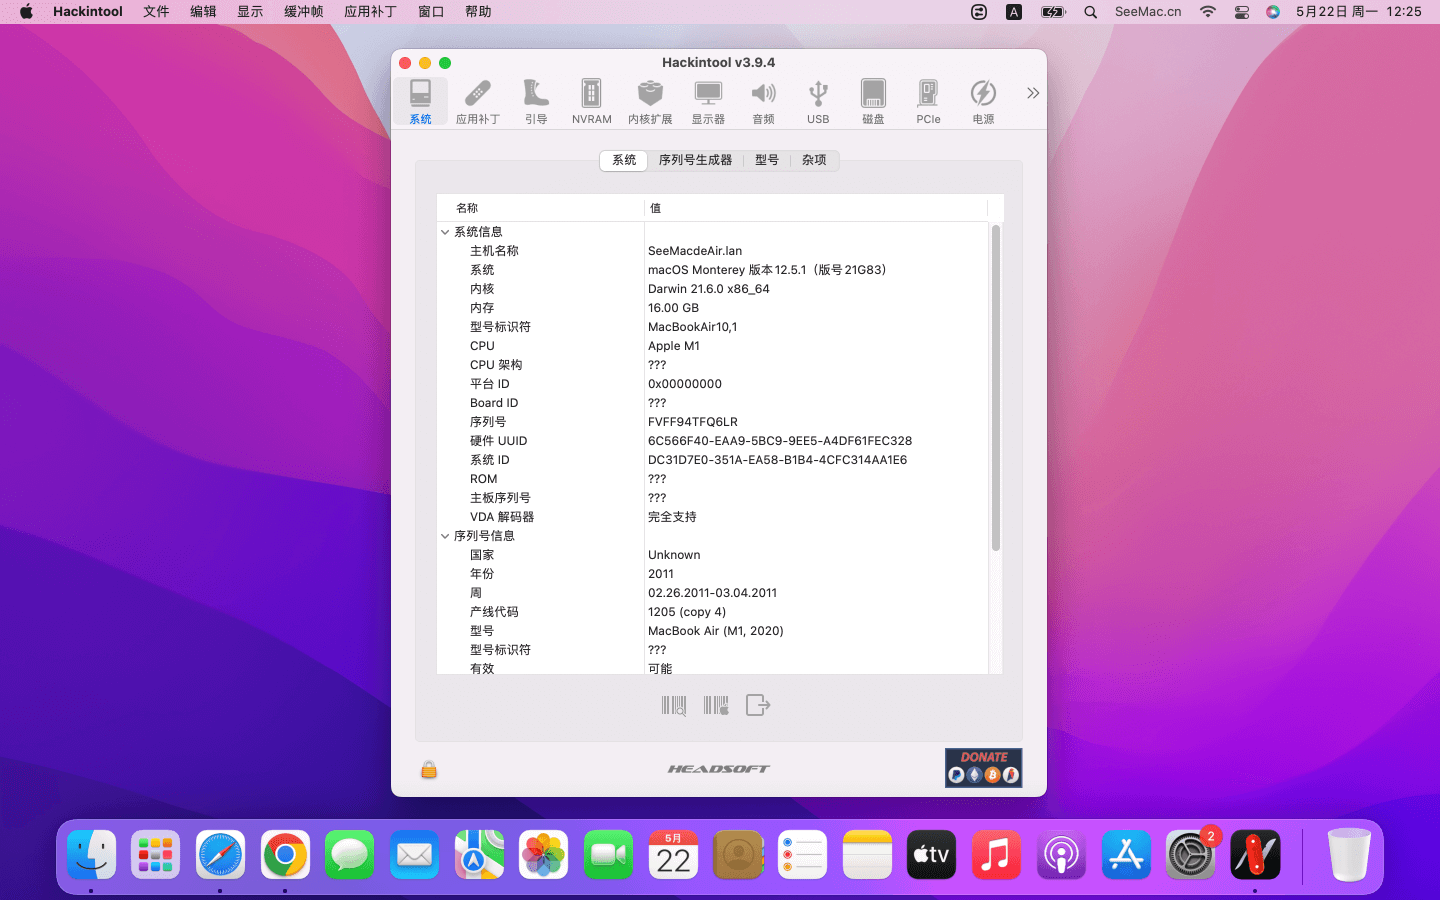The height and width of the screenshot is (900, 1440).
Task: Click the orange lock icon
Action: pos(429,769)
